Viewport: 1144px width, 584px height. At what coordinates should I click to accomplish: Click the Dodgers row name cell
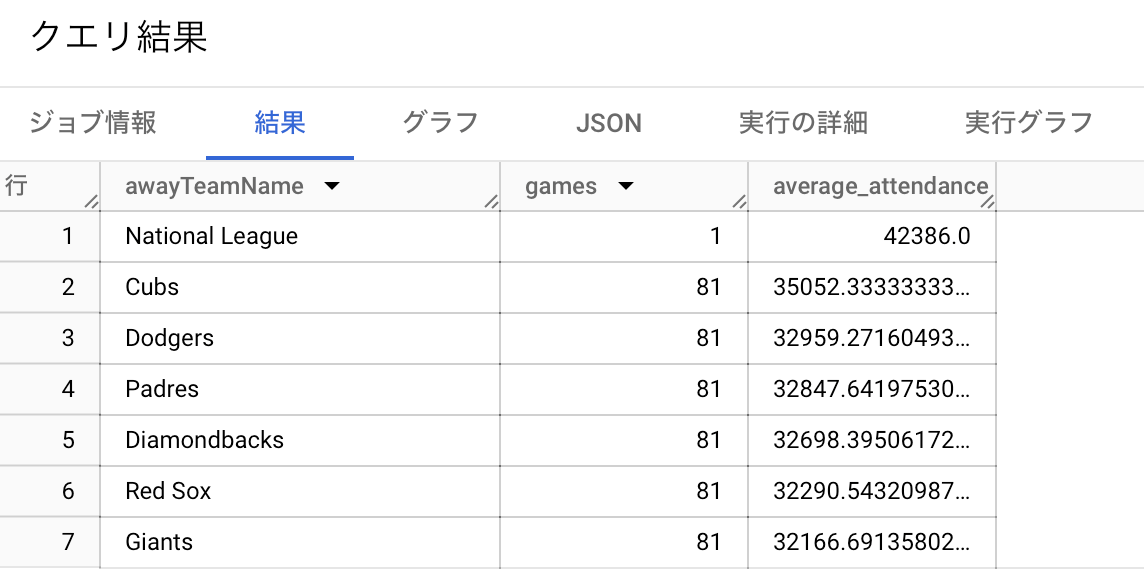point(300,339)
